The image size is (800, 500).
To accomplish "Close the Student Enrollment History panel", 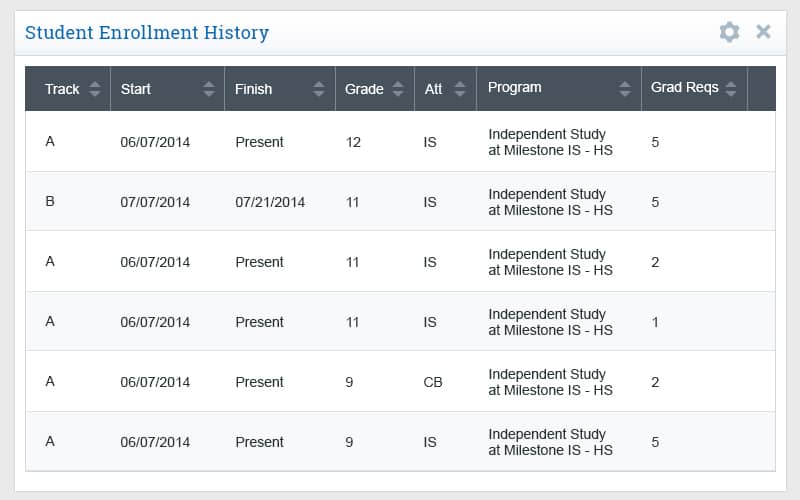I will coord(763,32).
